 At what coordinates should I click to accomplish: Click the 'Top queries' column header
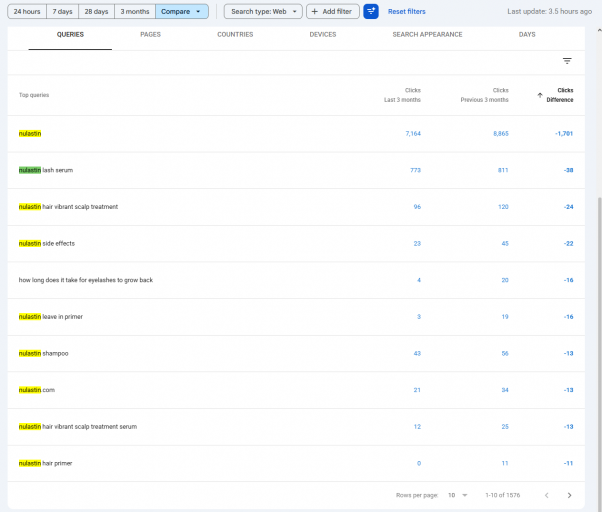click(34, 95)
